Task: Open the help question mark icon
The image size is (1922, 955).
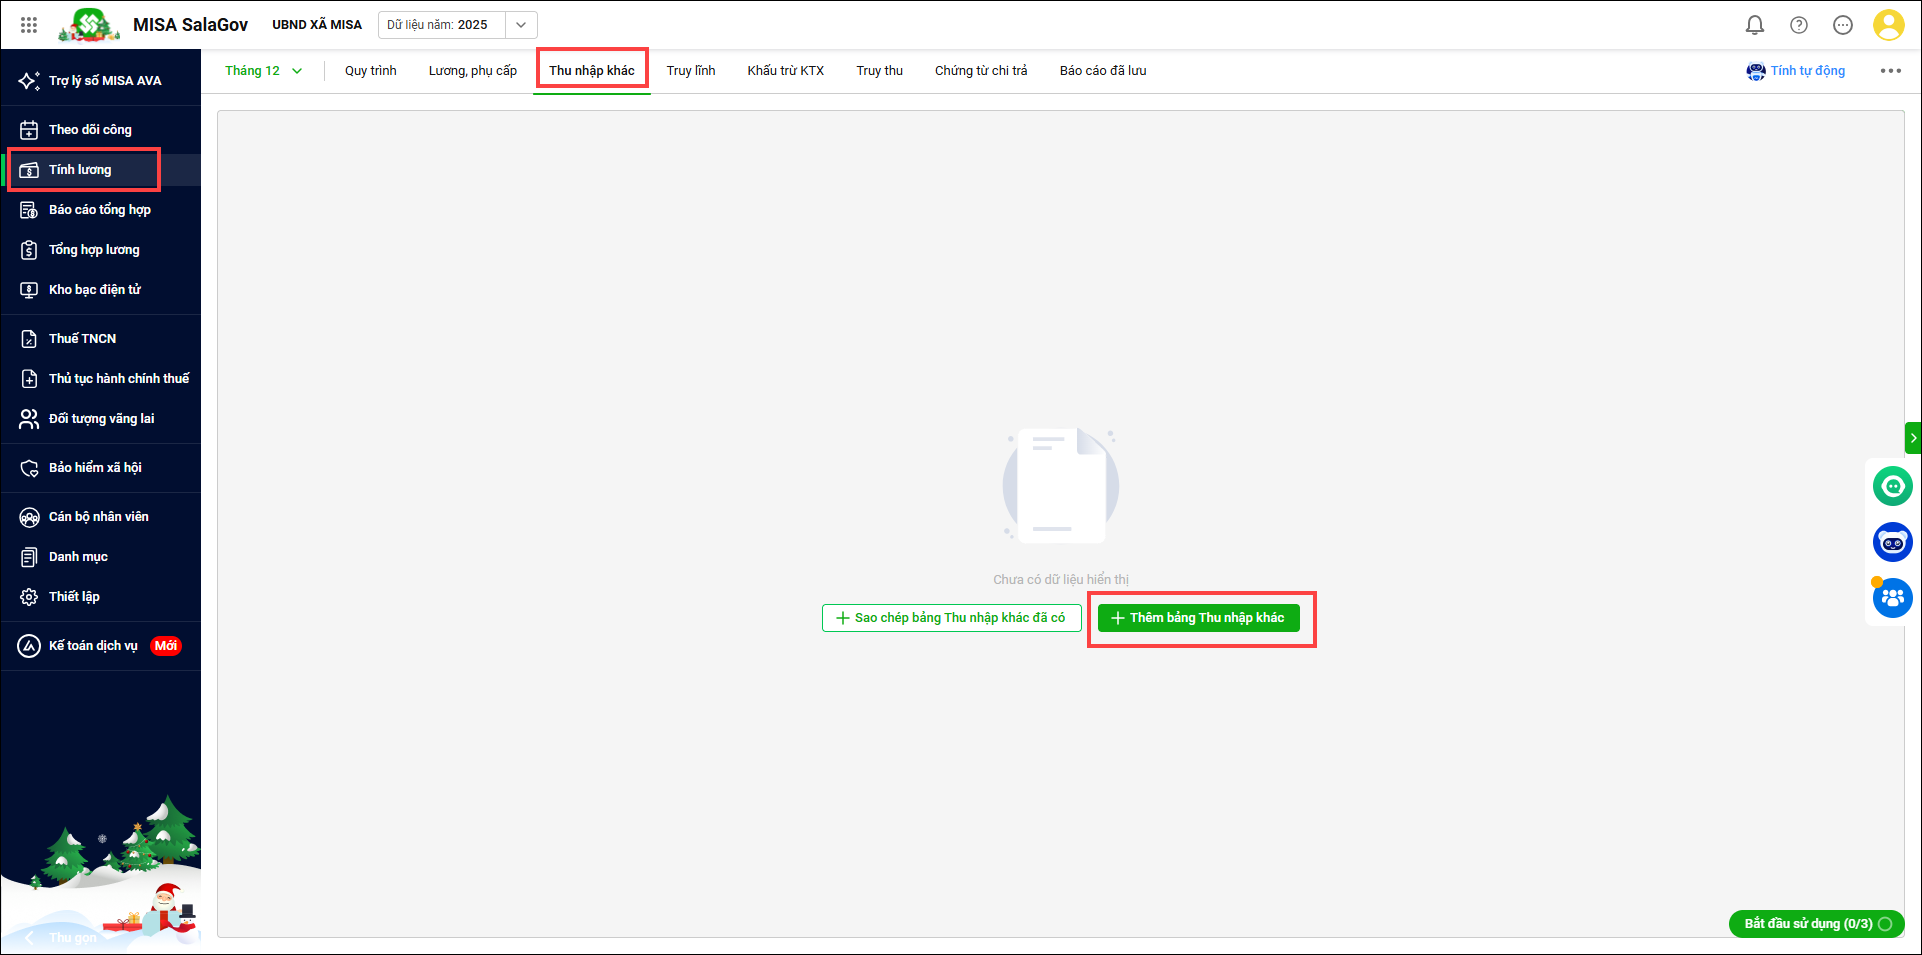Action: [x=1798, y=25]
